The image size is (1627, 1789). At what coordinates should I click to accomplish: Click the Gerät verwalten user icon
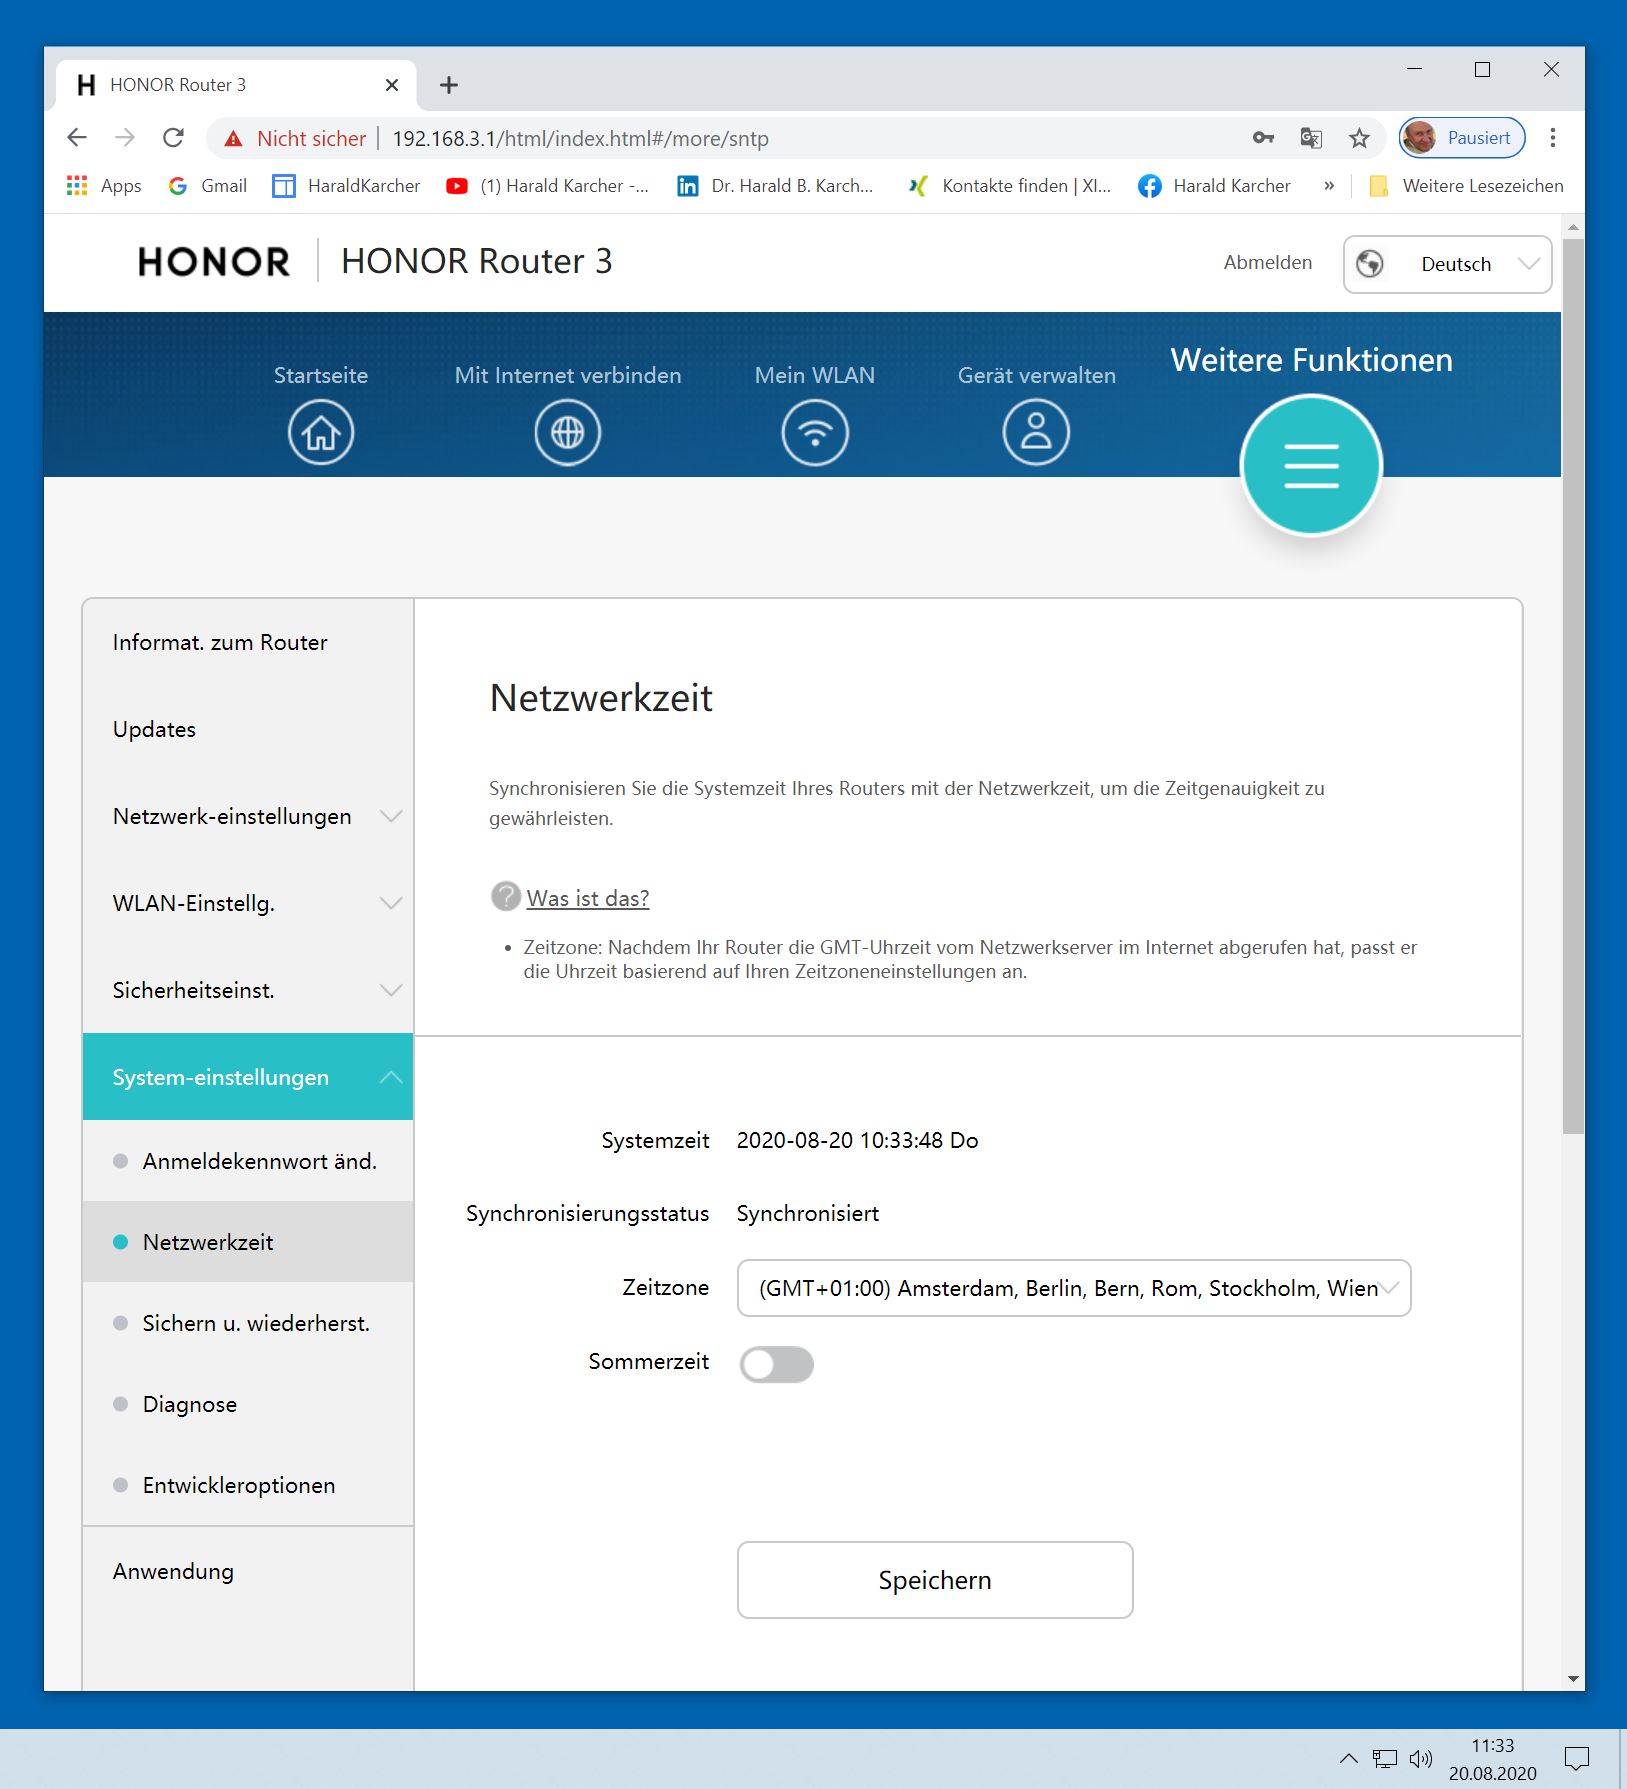click(x=1036, y=433)
